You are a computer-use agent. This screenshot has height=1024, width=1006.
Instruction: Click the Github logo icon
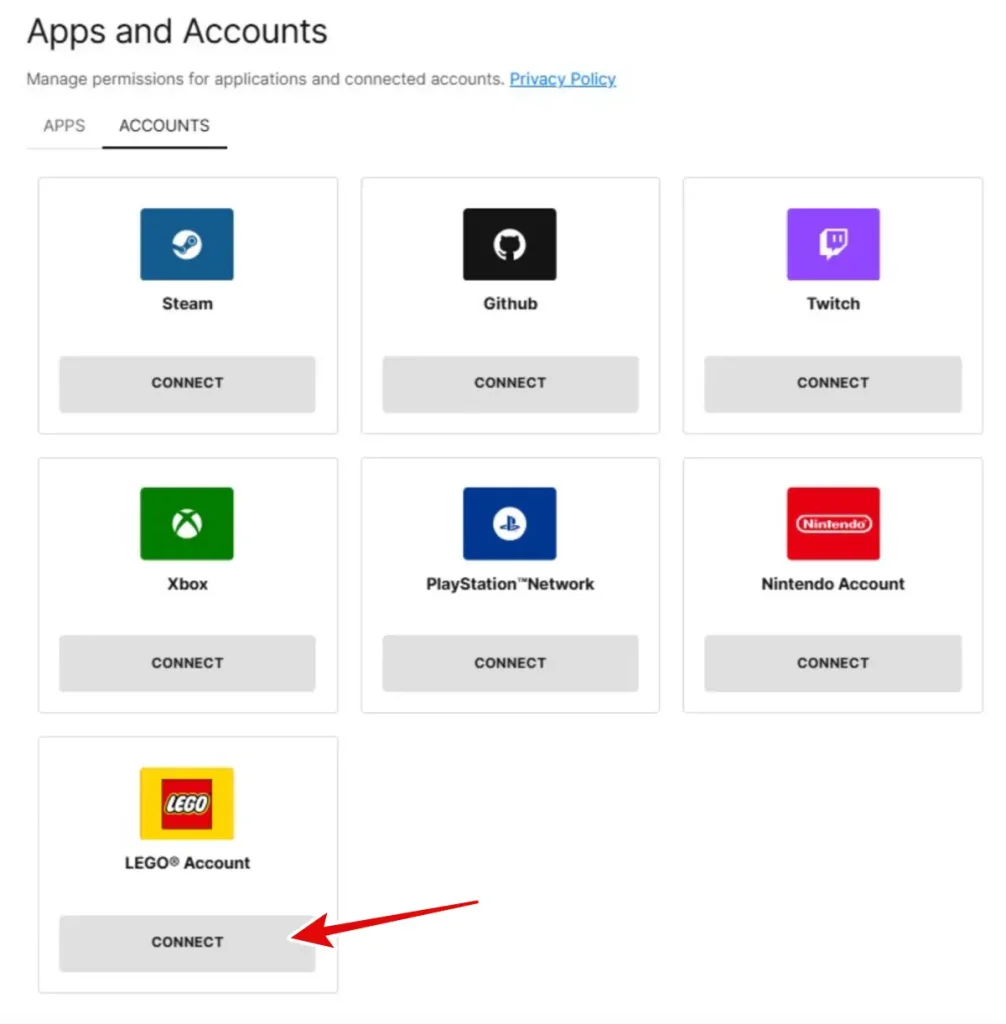tap(510, 244)
